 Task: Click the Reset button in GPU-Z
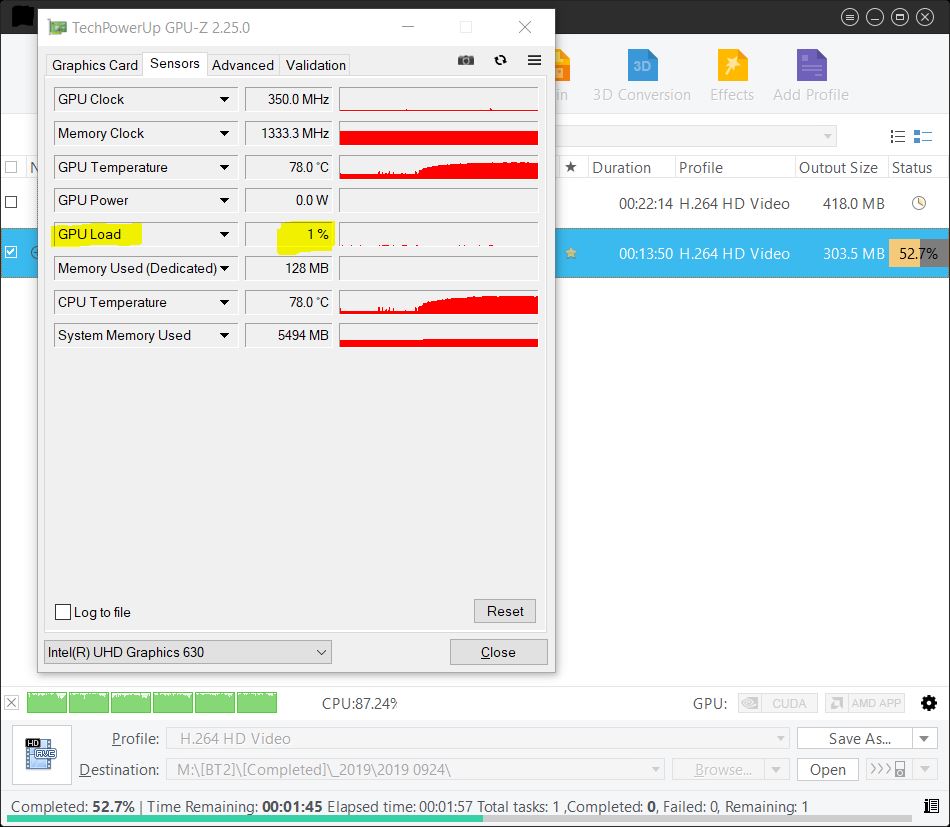(x=505, y=611)
